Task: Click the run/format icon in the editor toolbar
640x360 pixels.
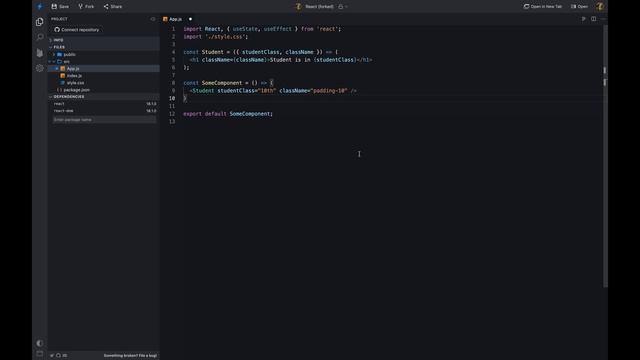Action: (583, 19)
